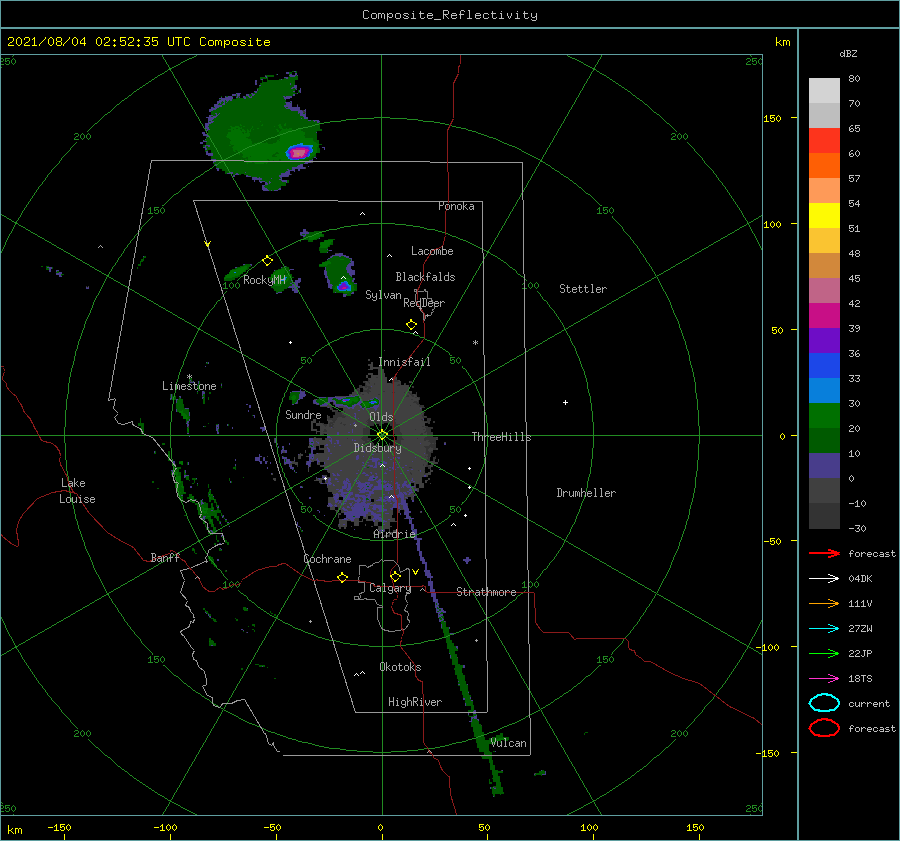
Task: Click the Lacombe town label
Action: point(432,251)
